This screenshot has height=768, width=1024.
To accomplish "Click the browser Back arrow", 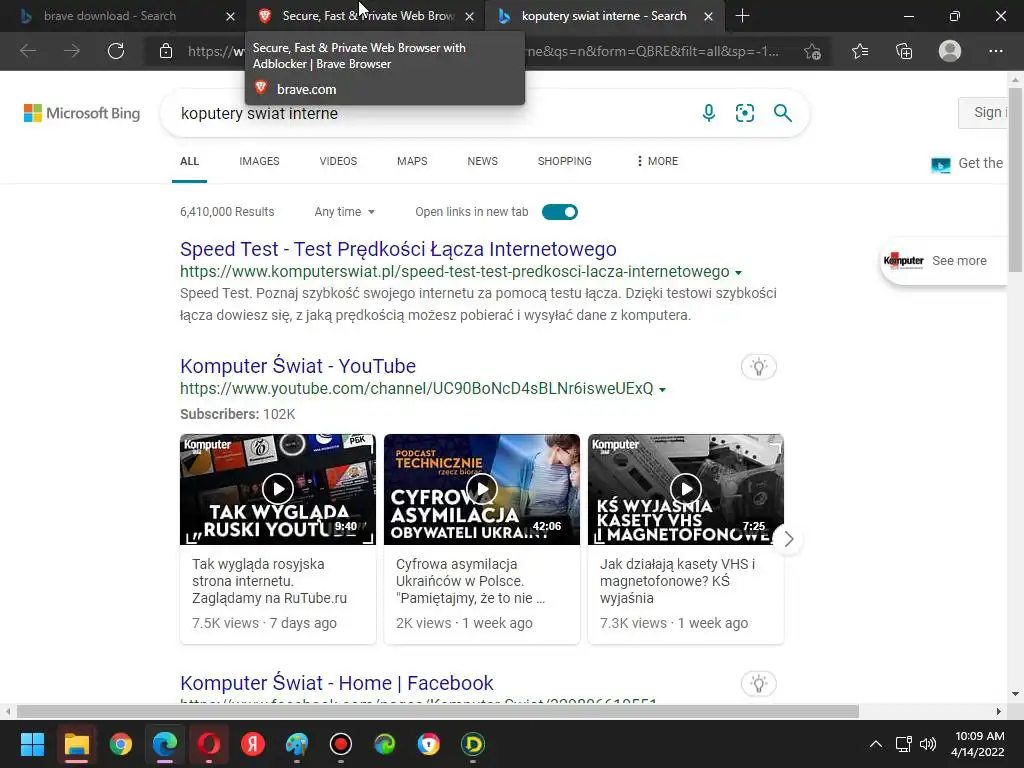I will [x=28, y=51].
